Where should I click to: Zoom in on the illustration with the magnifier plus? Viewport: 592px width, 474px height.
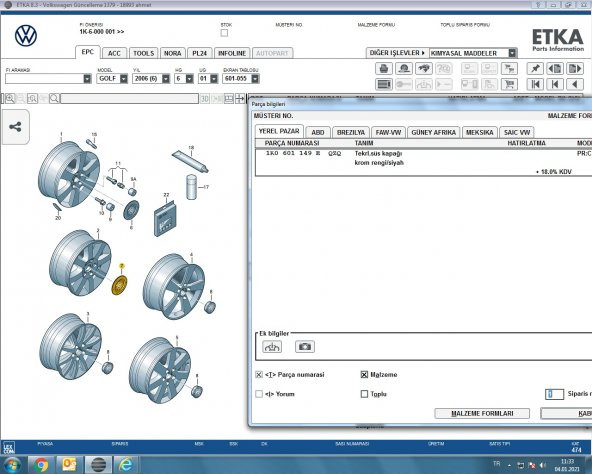point(10,99)
